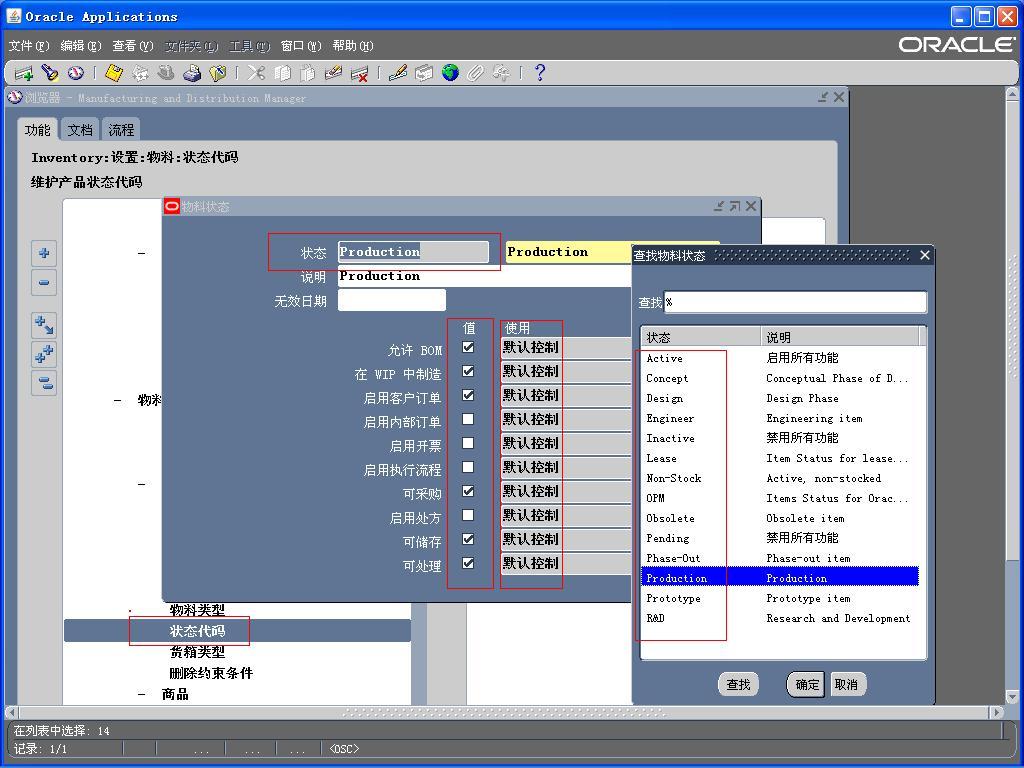Switch to the 流程 tab
This screenshot has height=768, width=1024.
(x=121, y=130)
